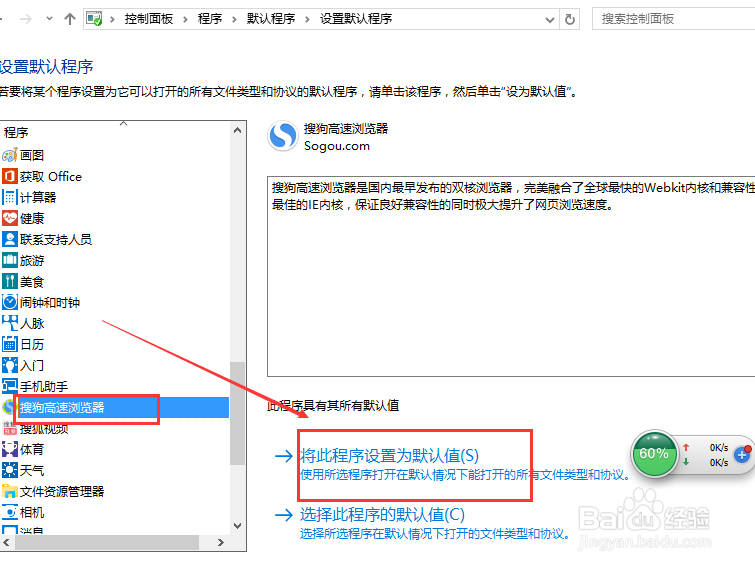Click the 程序 column header
755x568 pixels.
16,132
